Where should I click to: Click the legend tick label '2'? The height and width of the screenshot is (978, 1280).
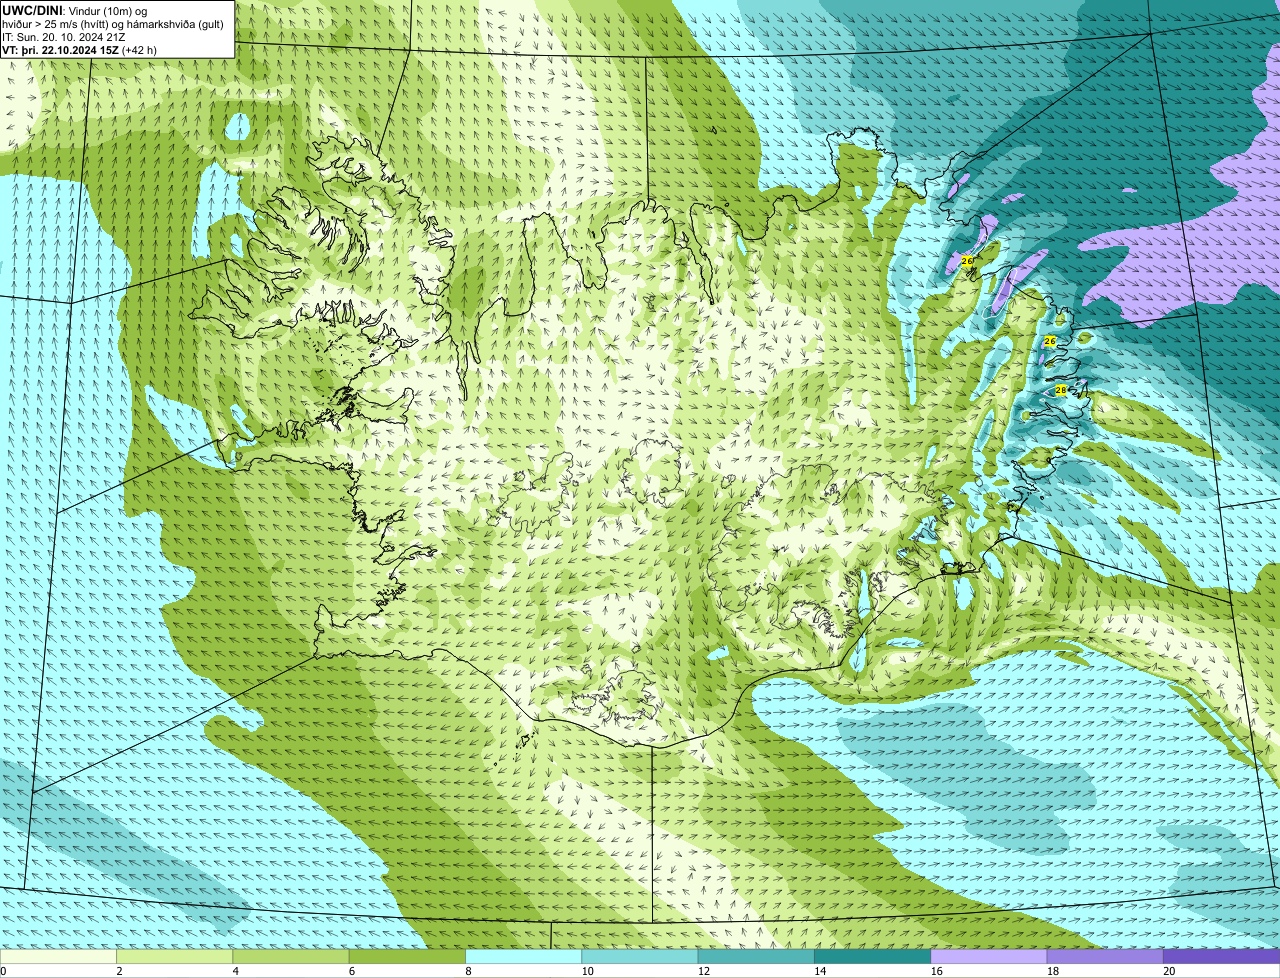119,971
